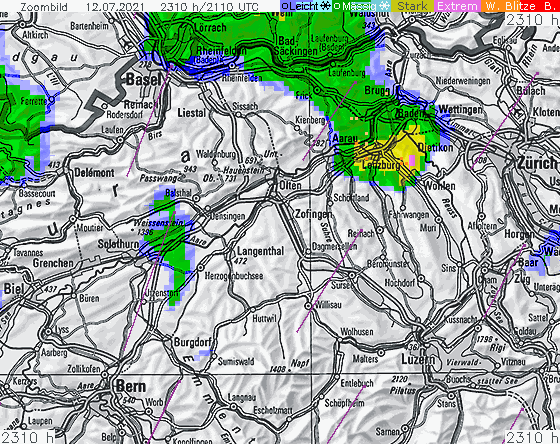560x444 pixels.
Task: Click the 2310 h/2110 UTC timestamp
Action: 209,6
